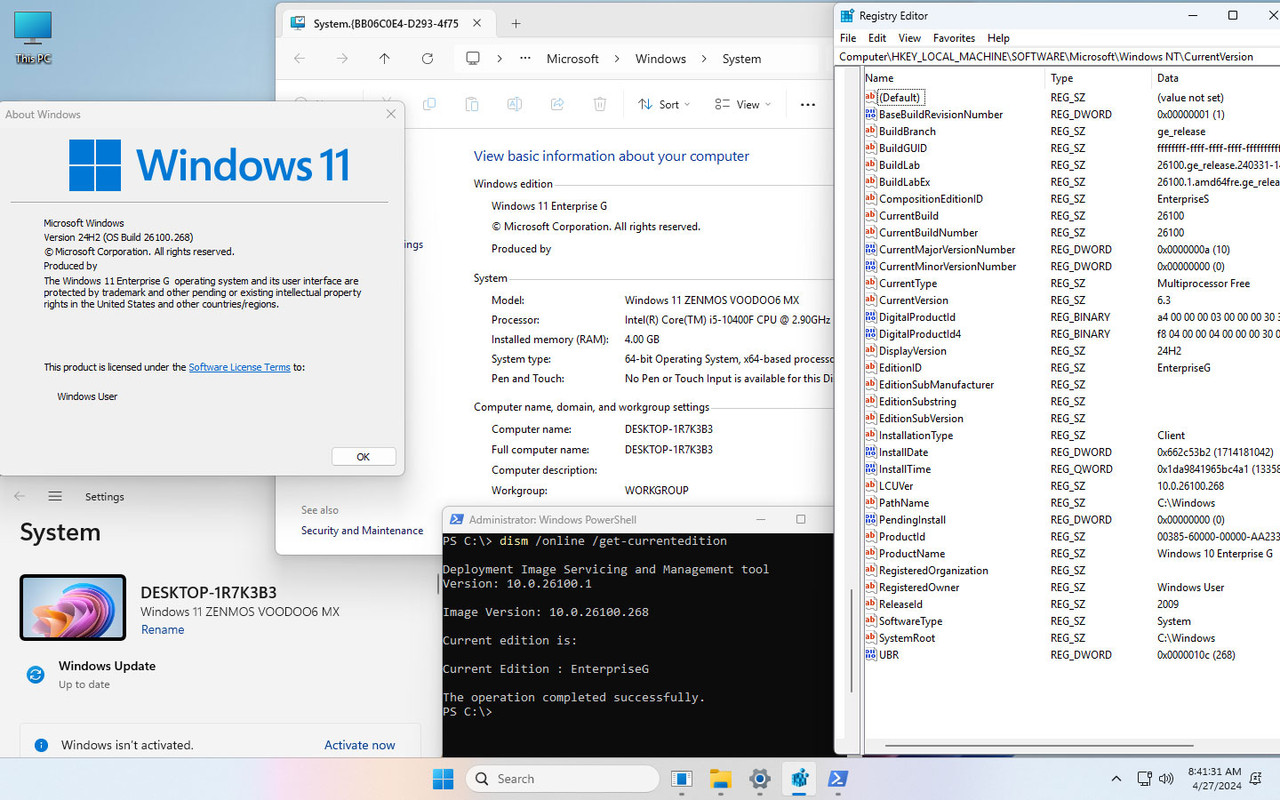Image resolution: width=1280 pixels, height=800 pixels.
Task: Click the Registry Editor address path field
Action: coord(1058,57)
